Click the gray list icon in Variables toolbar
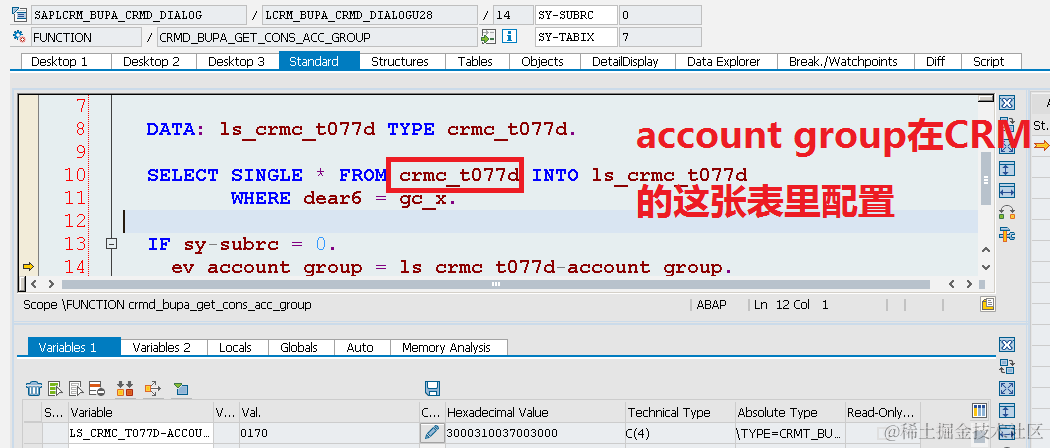This screenshot has height=448, width=1050. pos(76,388)
